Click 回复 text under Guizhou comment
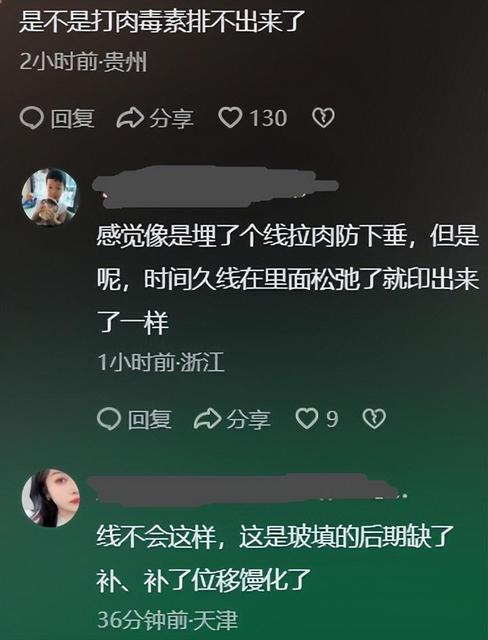Screen dimensions: 488x640 73,118
